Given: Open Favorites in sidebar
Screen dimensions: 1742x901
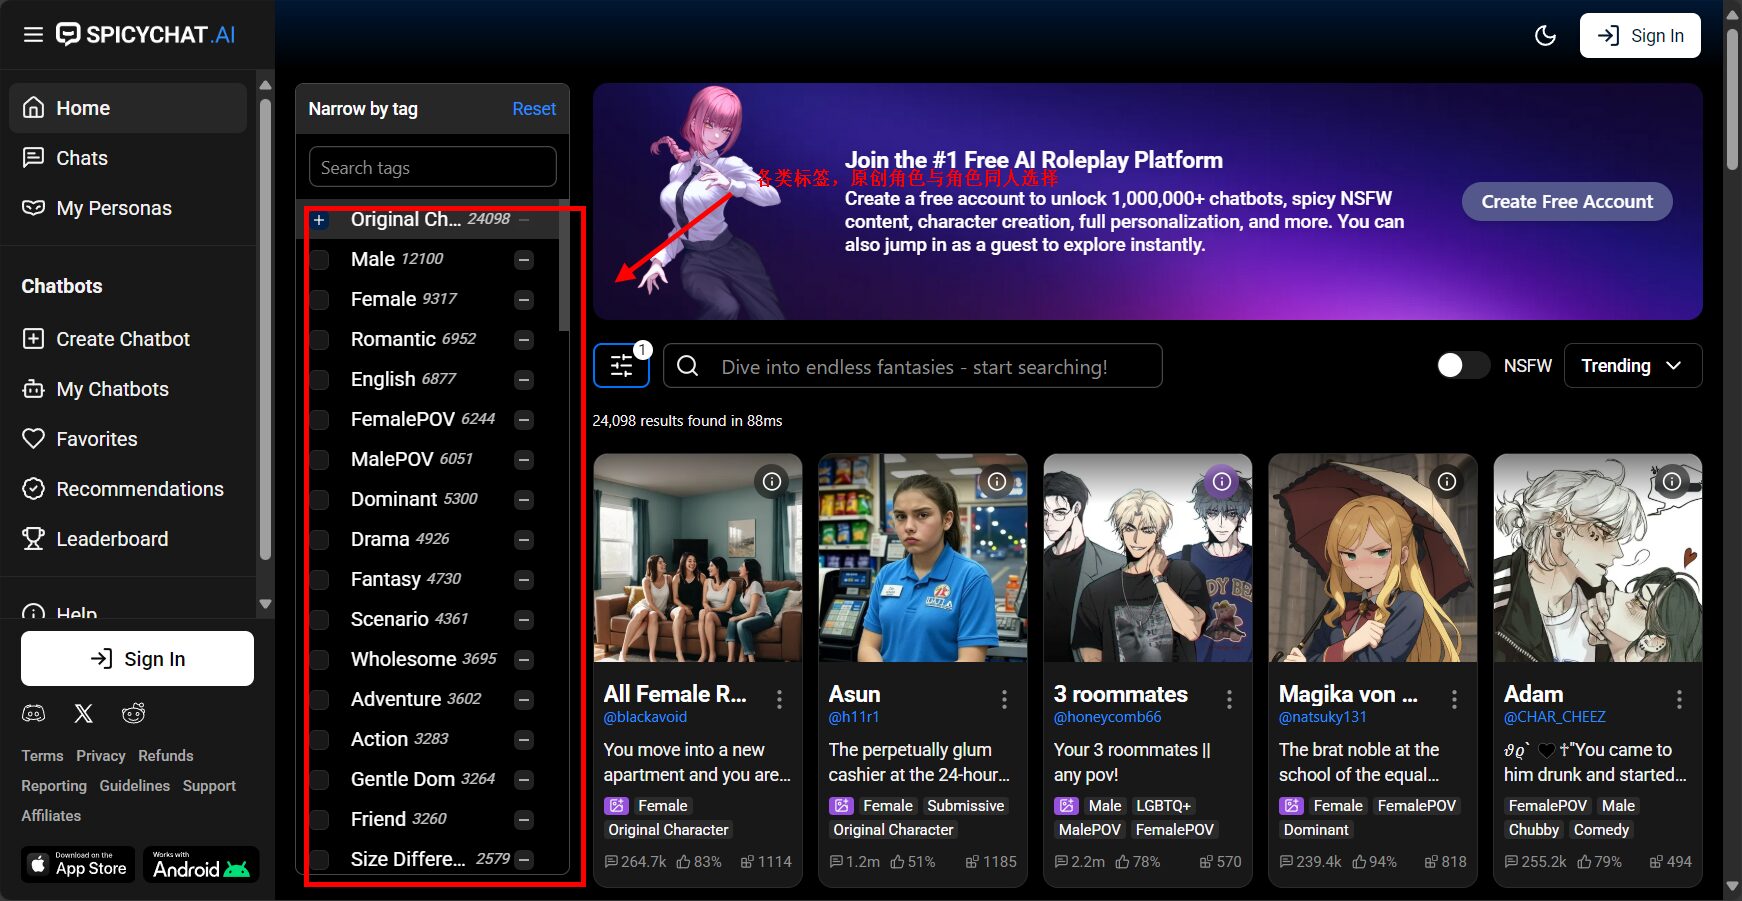Looking at the screenshot, I should 128,439.
